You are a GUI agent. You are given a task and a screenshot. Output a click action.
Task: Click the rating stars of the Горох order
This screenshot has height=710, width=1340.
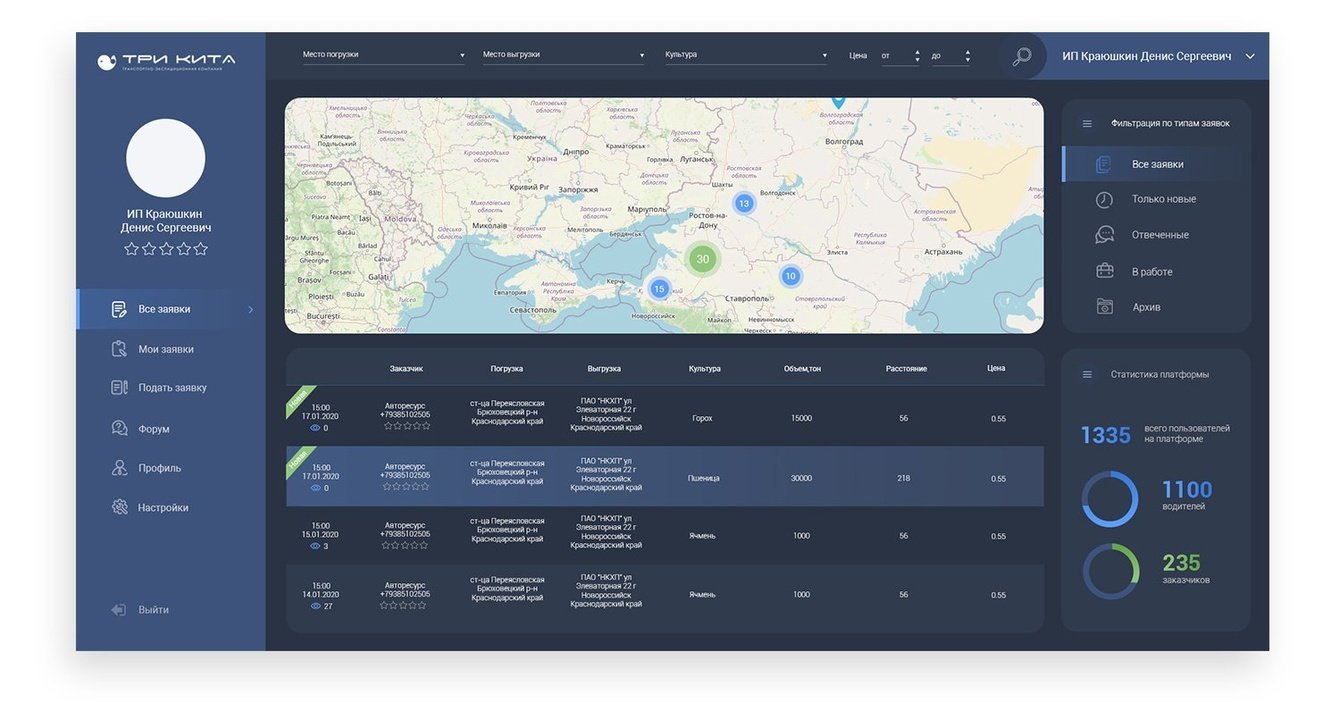[405, 426]
